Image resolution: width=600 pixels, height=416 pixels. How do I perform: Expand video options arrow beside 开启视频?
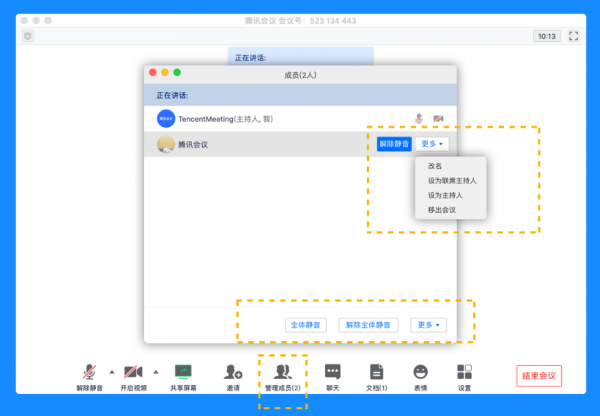[155, 371]
